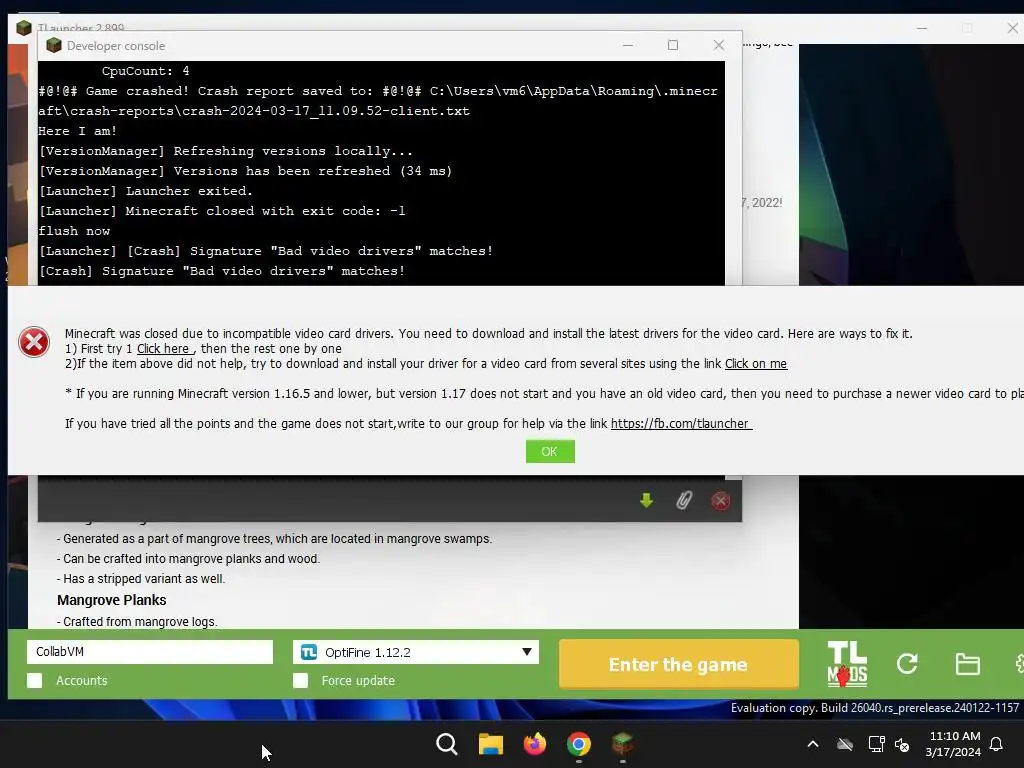Screen dimensions: 1024x768
Task: Select the Minecraft TLauncher taskbar icon
Action: 622,744
